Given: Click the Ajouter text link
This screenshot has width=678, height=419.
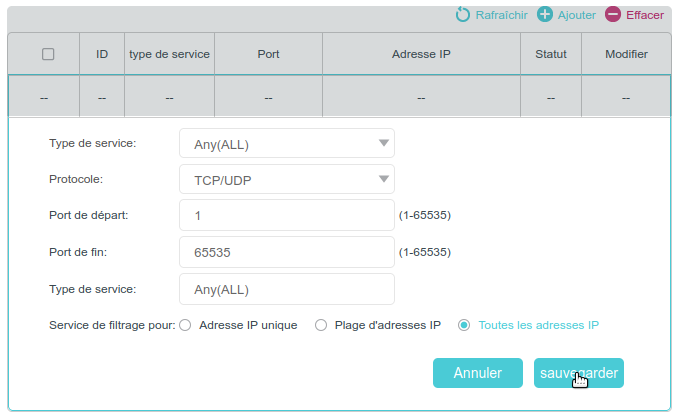Looking at the screenshot, I should (x=577, y=15).
